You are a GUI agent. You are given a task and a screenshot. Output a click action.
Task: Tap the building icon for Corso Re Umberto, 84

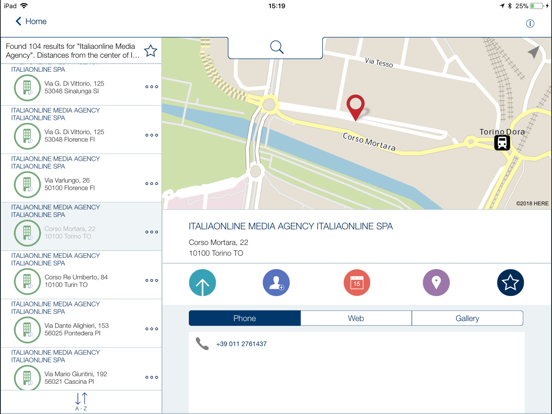pyautogui.click(x=27, y=281)
